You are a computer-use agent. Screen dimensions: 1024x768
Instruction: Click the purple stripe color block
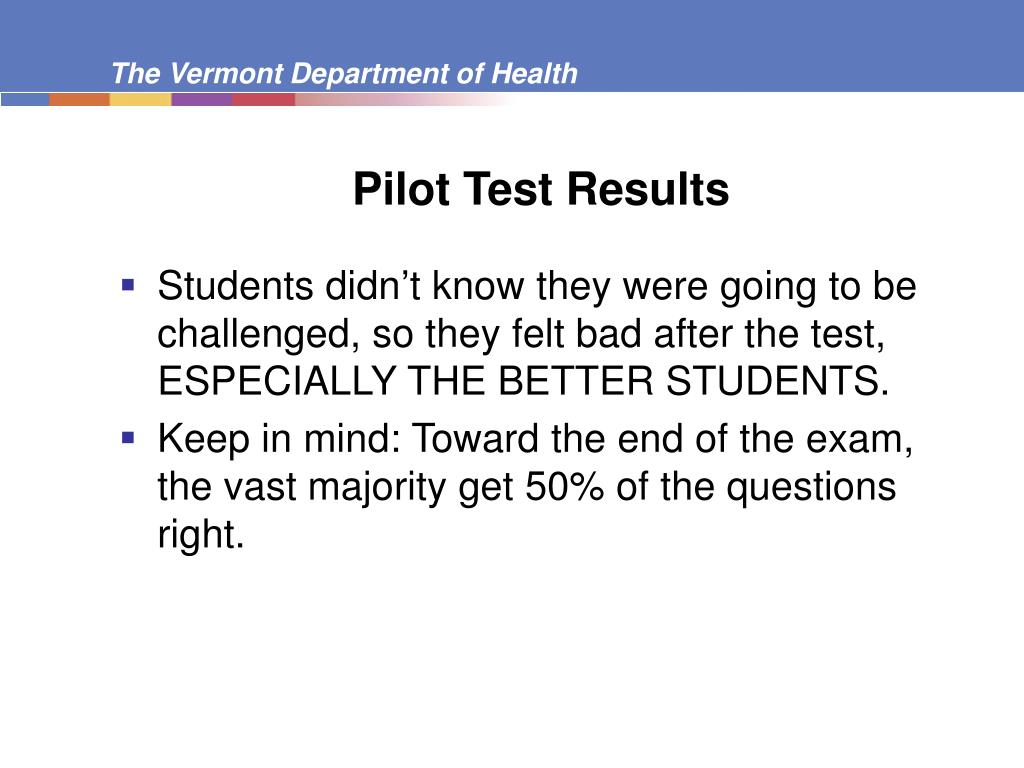pos(202,99)
